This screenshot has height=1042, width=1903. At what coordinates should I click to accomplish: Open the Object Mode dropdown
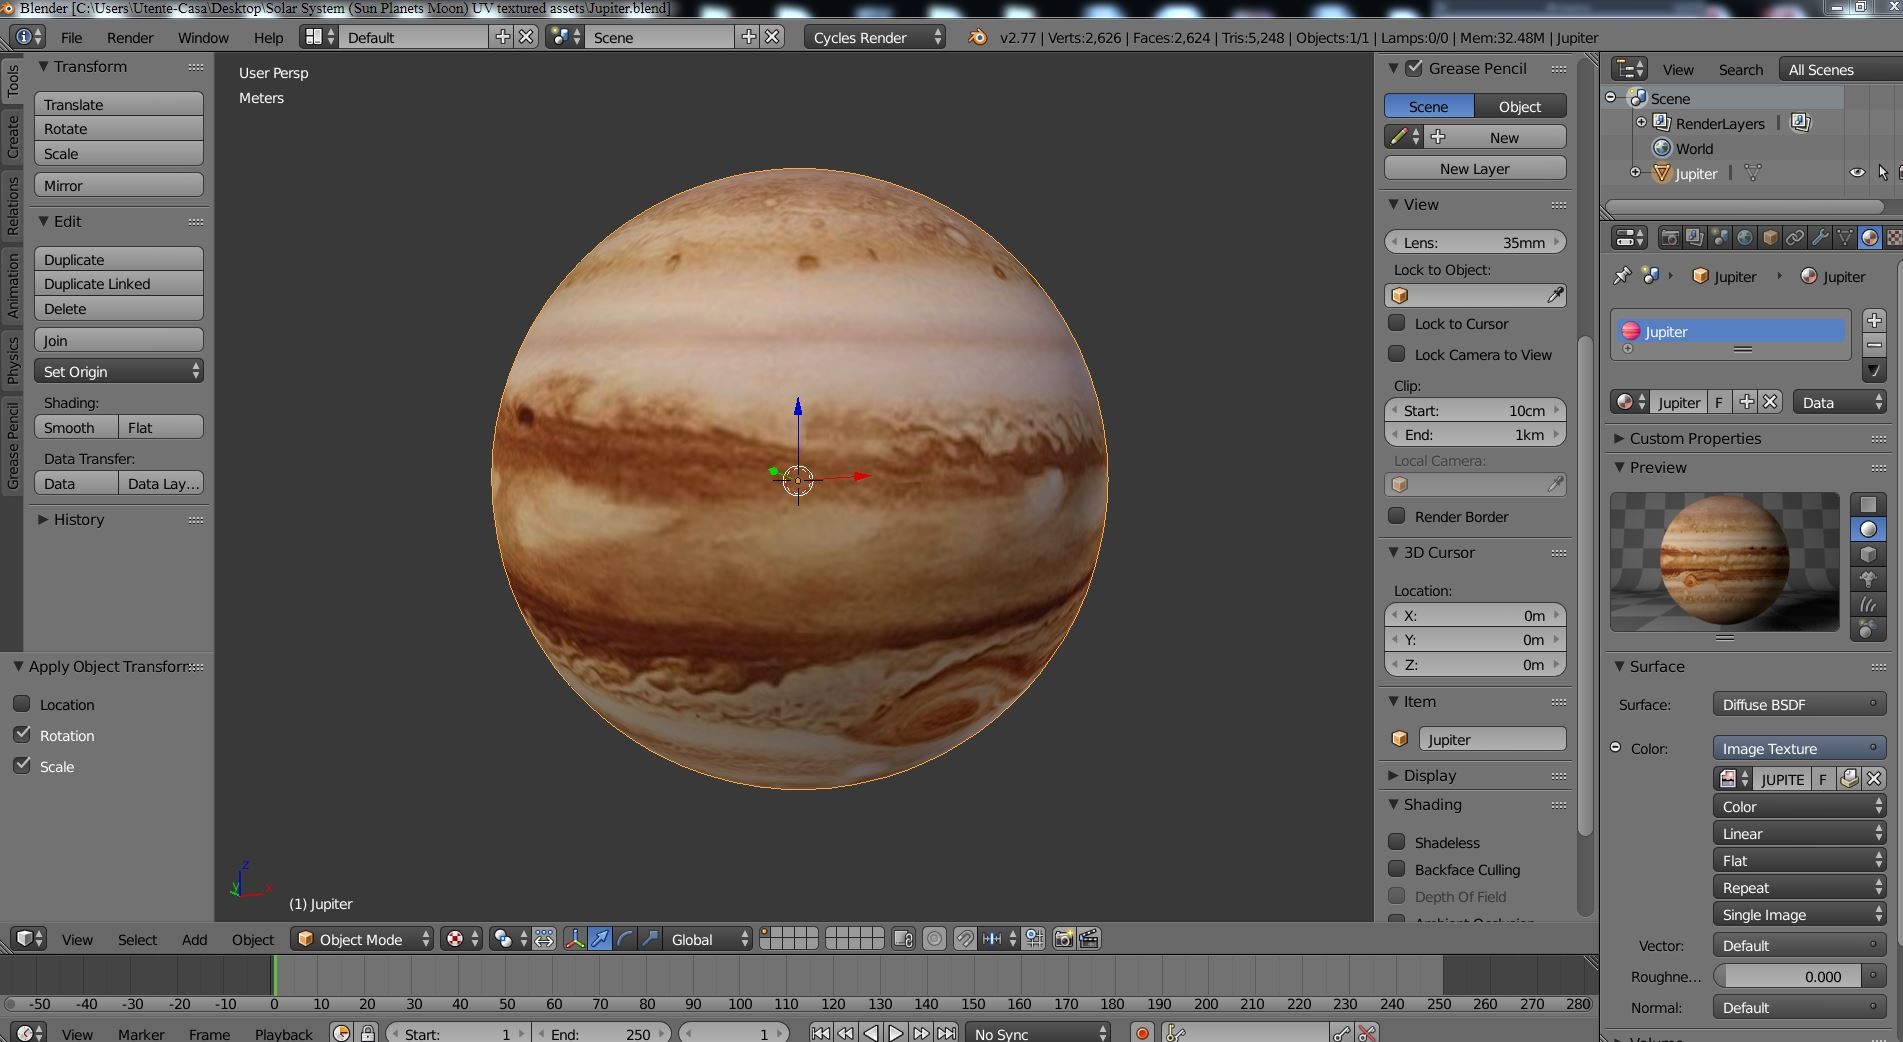(x=363, y=939)
